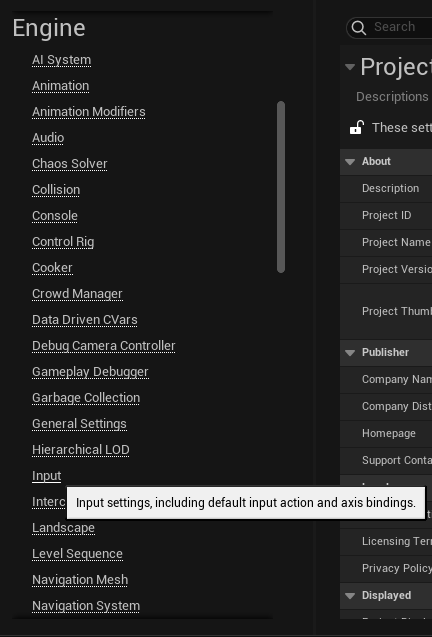Select the Support Contact property row
Image resolution: width=432 pixels, height=637 pixels.
pos(386,460)
